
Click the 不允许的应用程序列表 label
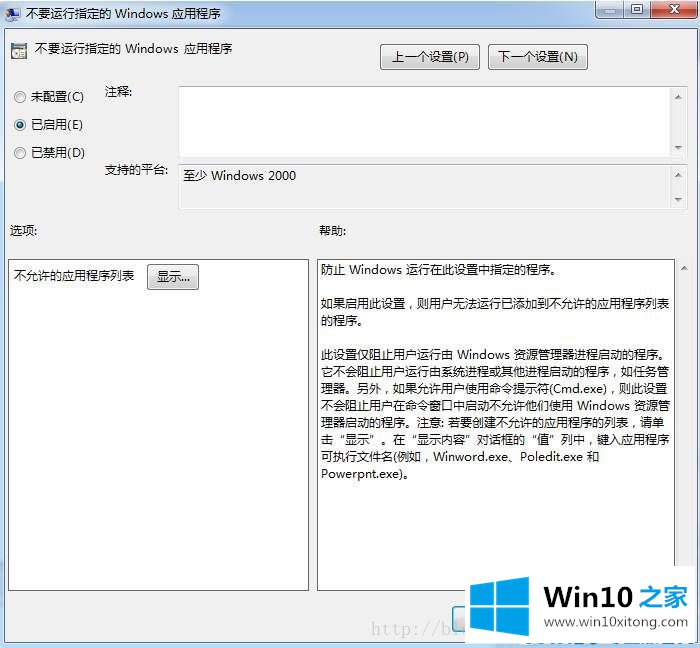pos(74,275)
